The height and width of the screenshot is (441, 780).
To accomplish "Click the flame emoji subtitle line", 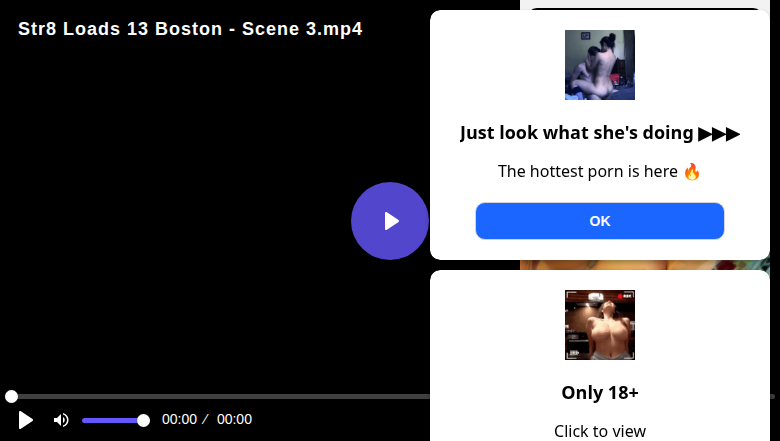I will 600,171.
